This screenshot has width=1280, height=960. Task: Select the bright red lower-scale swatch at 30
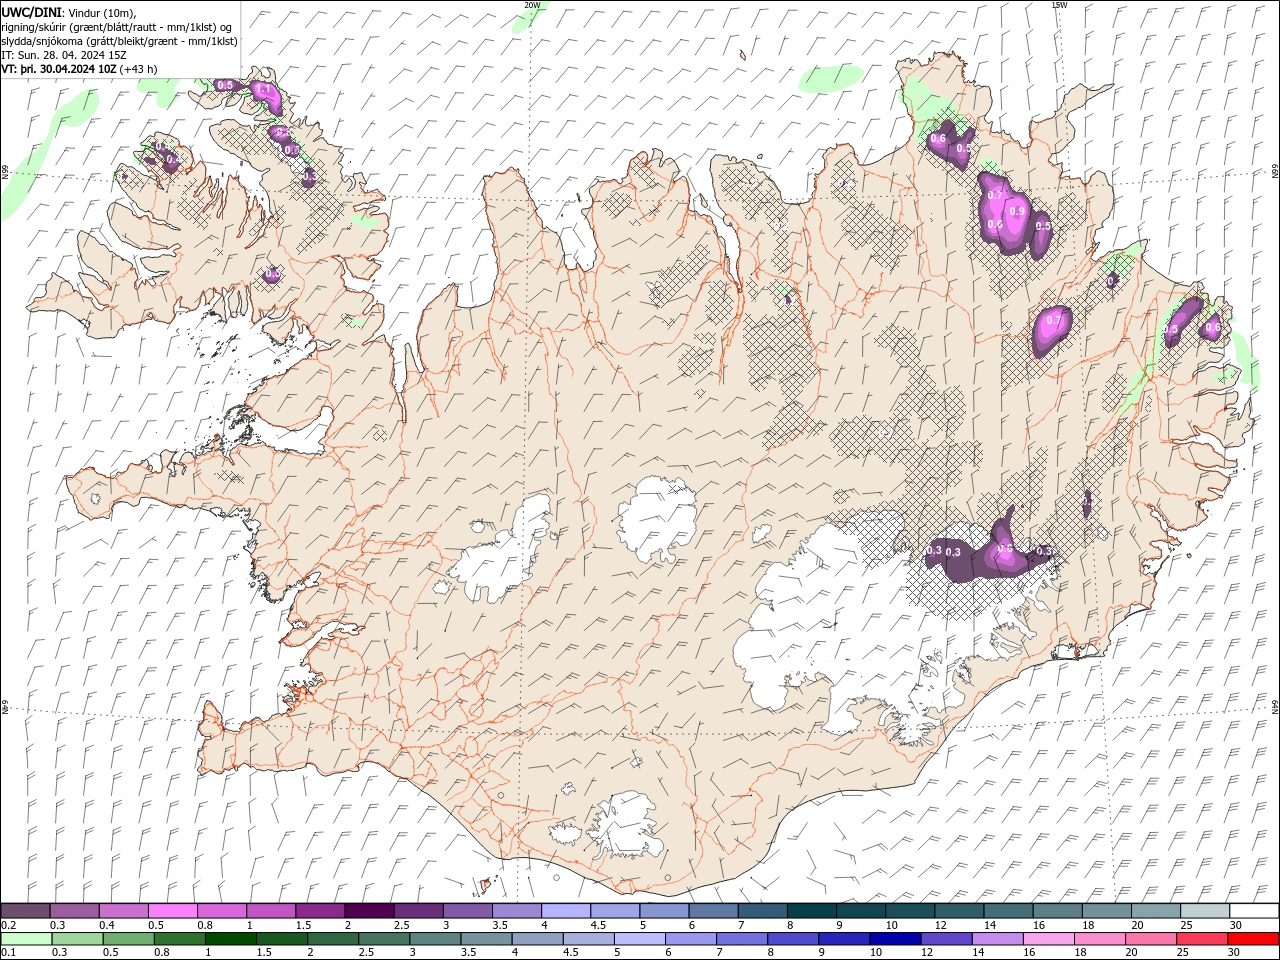click(1252, 939)
